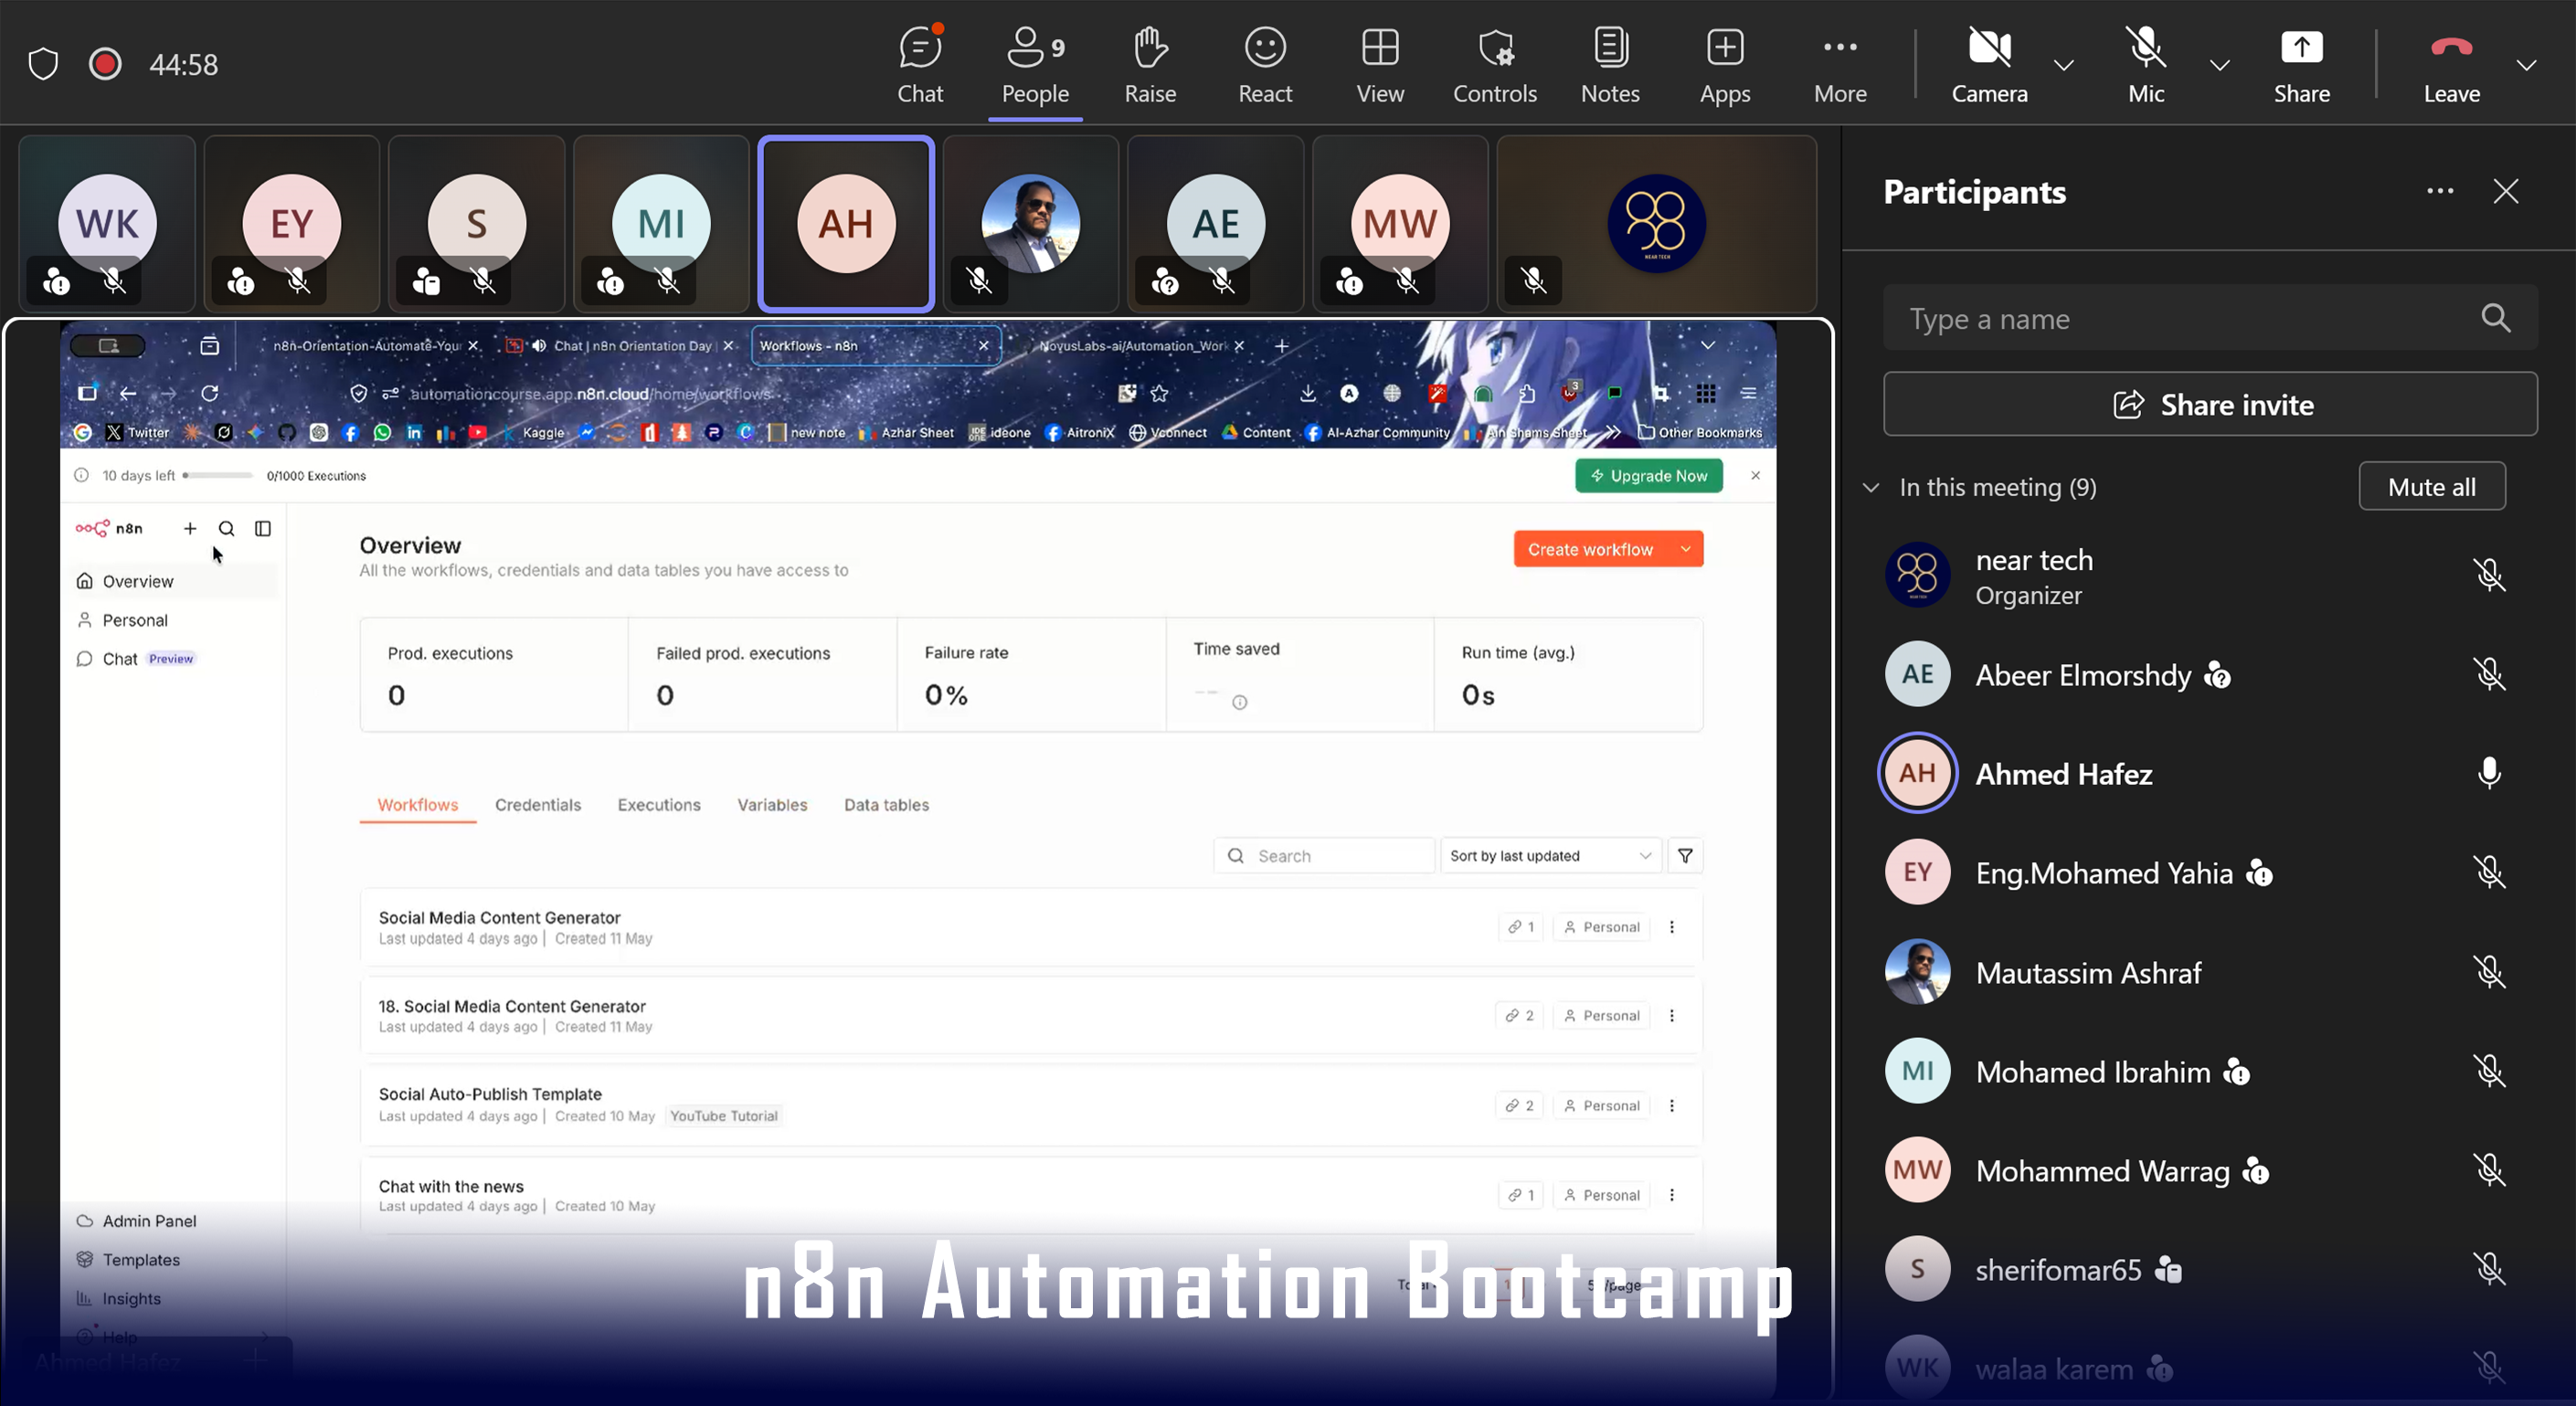Leave the meeting
The height and width of the screenshot is (1406, 2576).
(2451, 65)
